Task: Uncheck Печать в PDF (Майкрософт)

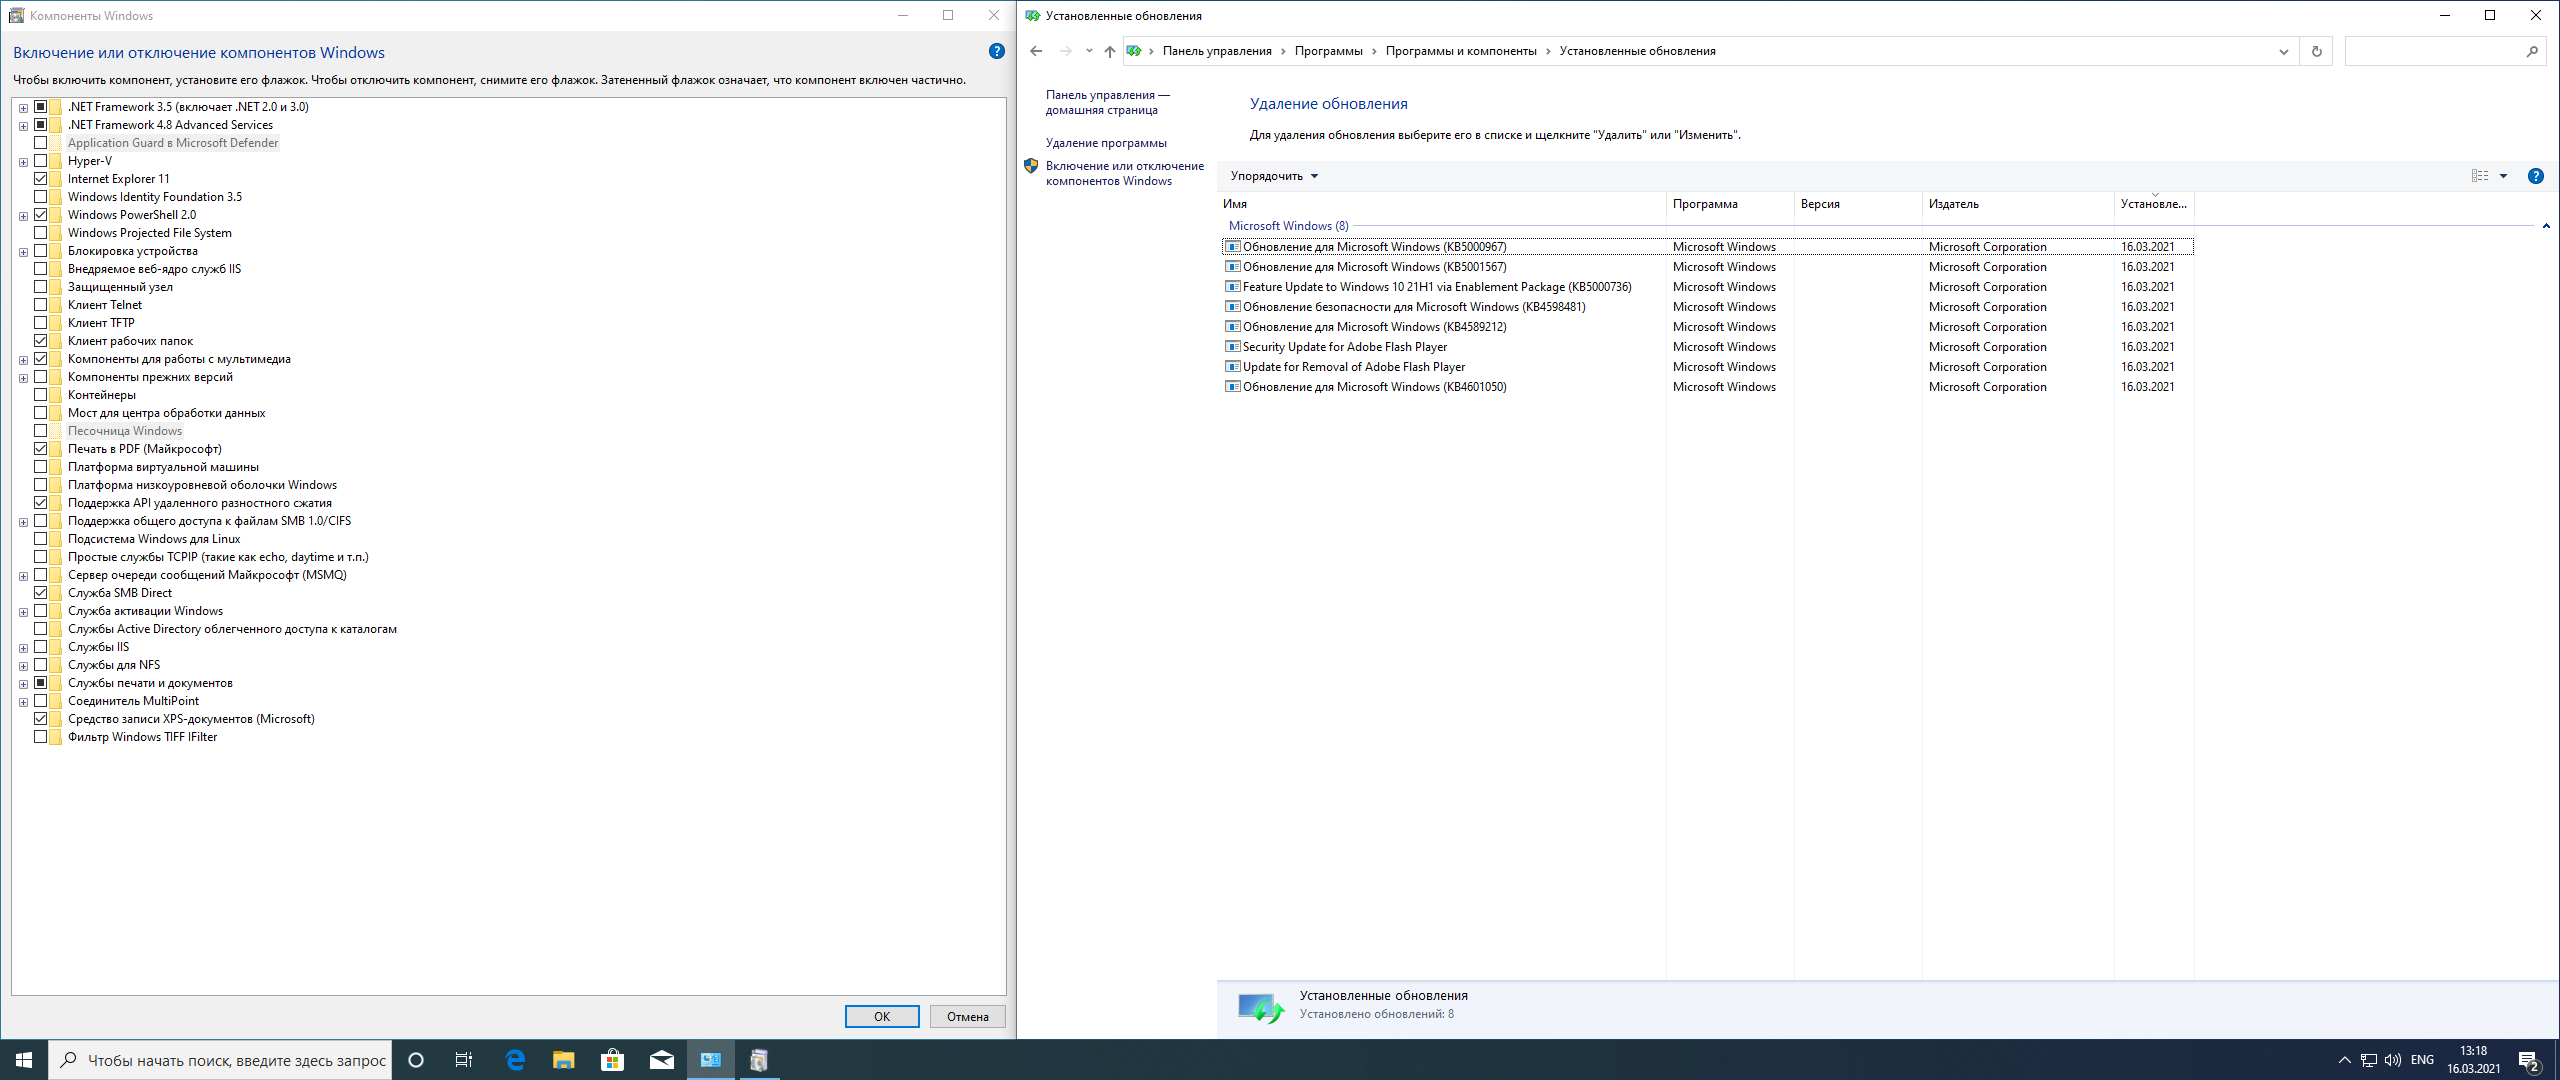Action: (x=41, y=449)
